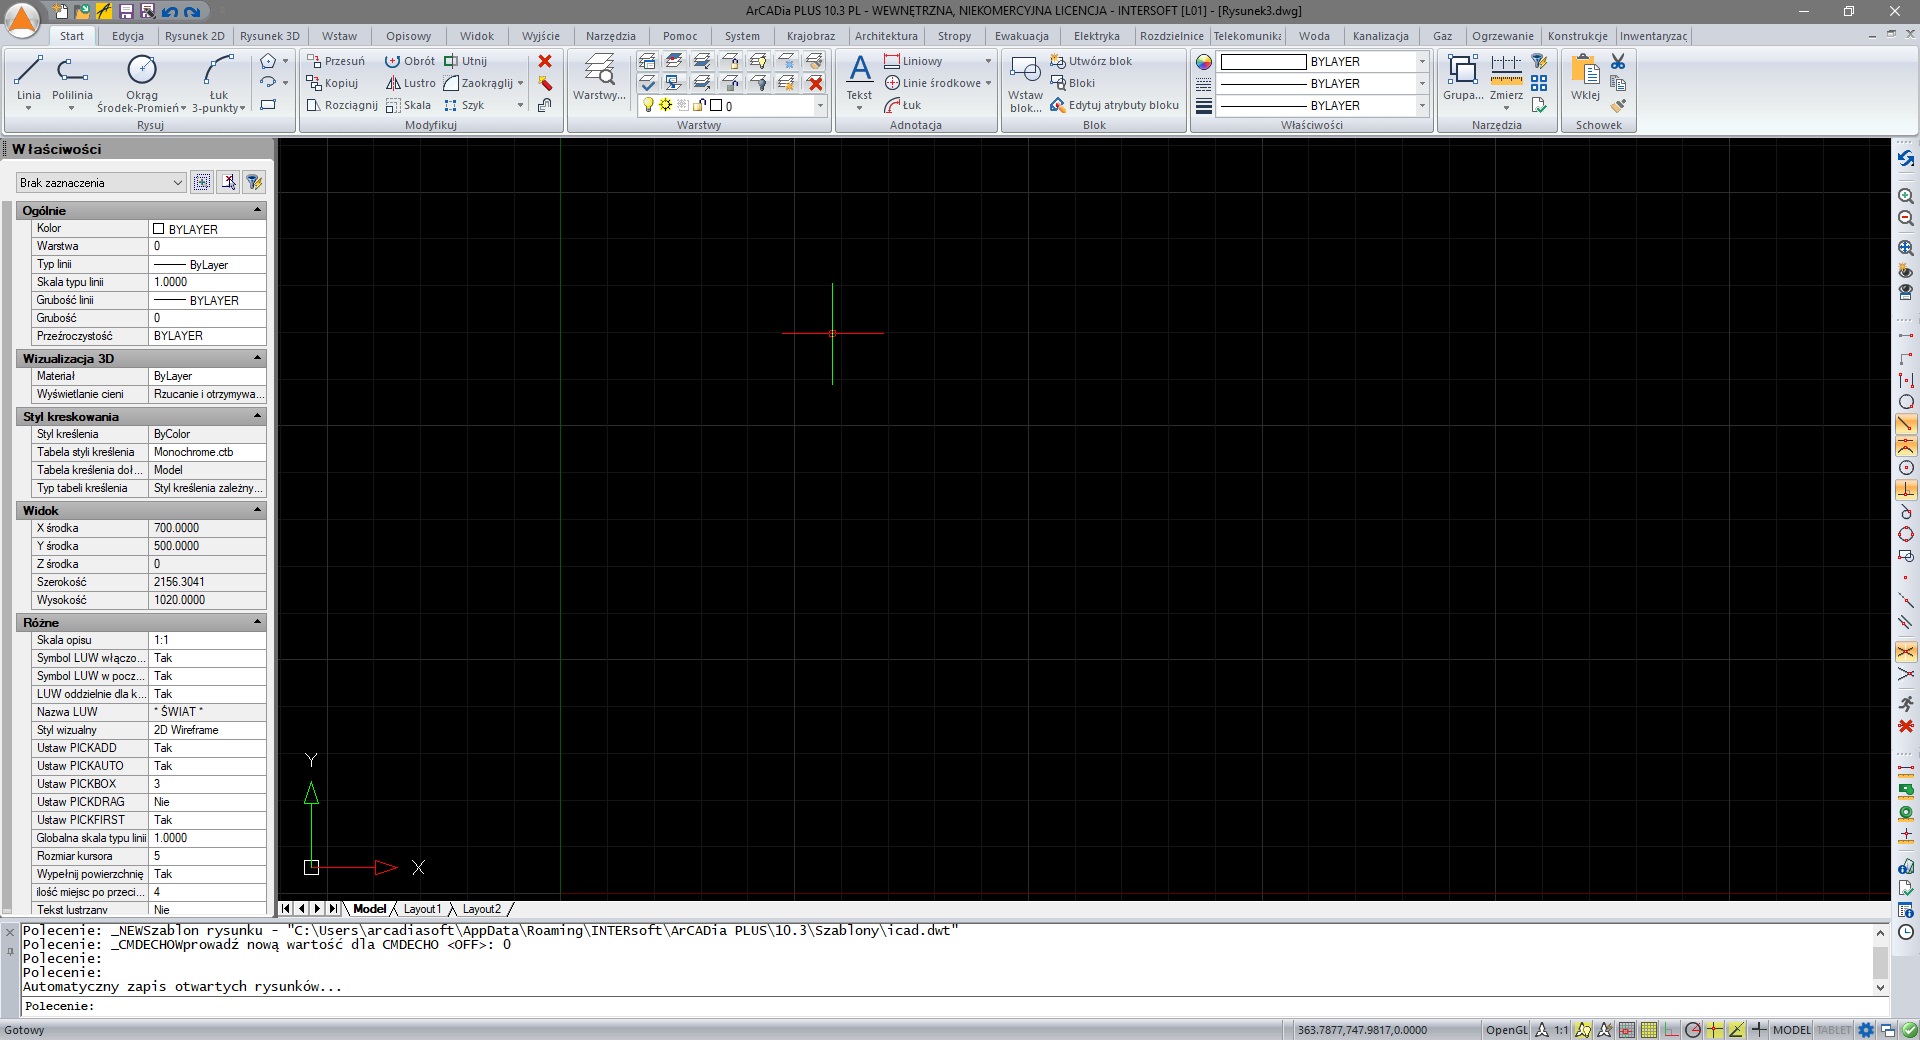Select the Polilinia tool

pyautogui.click(x=72, y=80)
